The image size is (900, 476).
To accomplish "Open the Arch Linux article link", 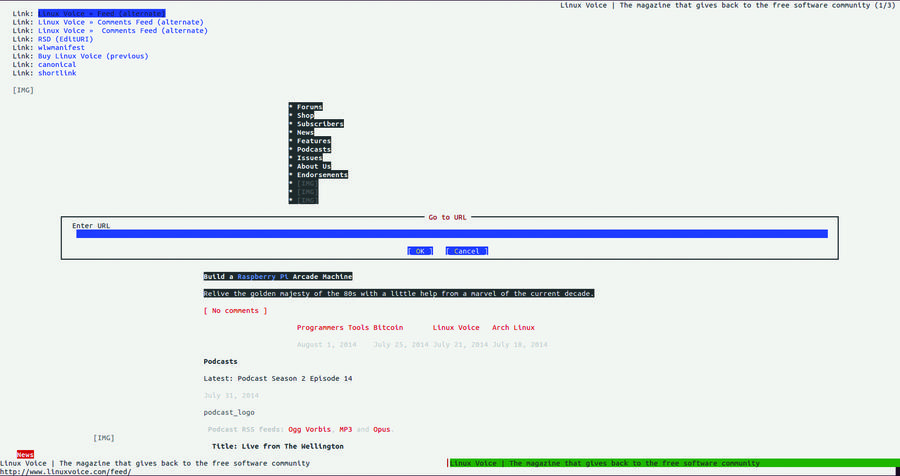I will click(513, 327).
